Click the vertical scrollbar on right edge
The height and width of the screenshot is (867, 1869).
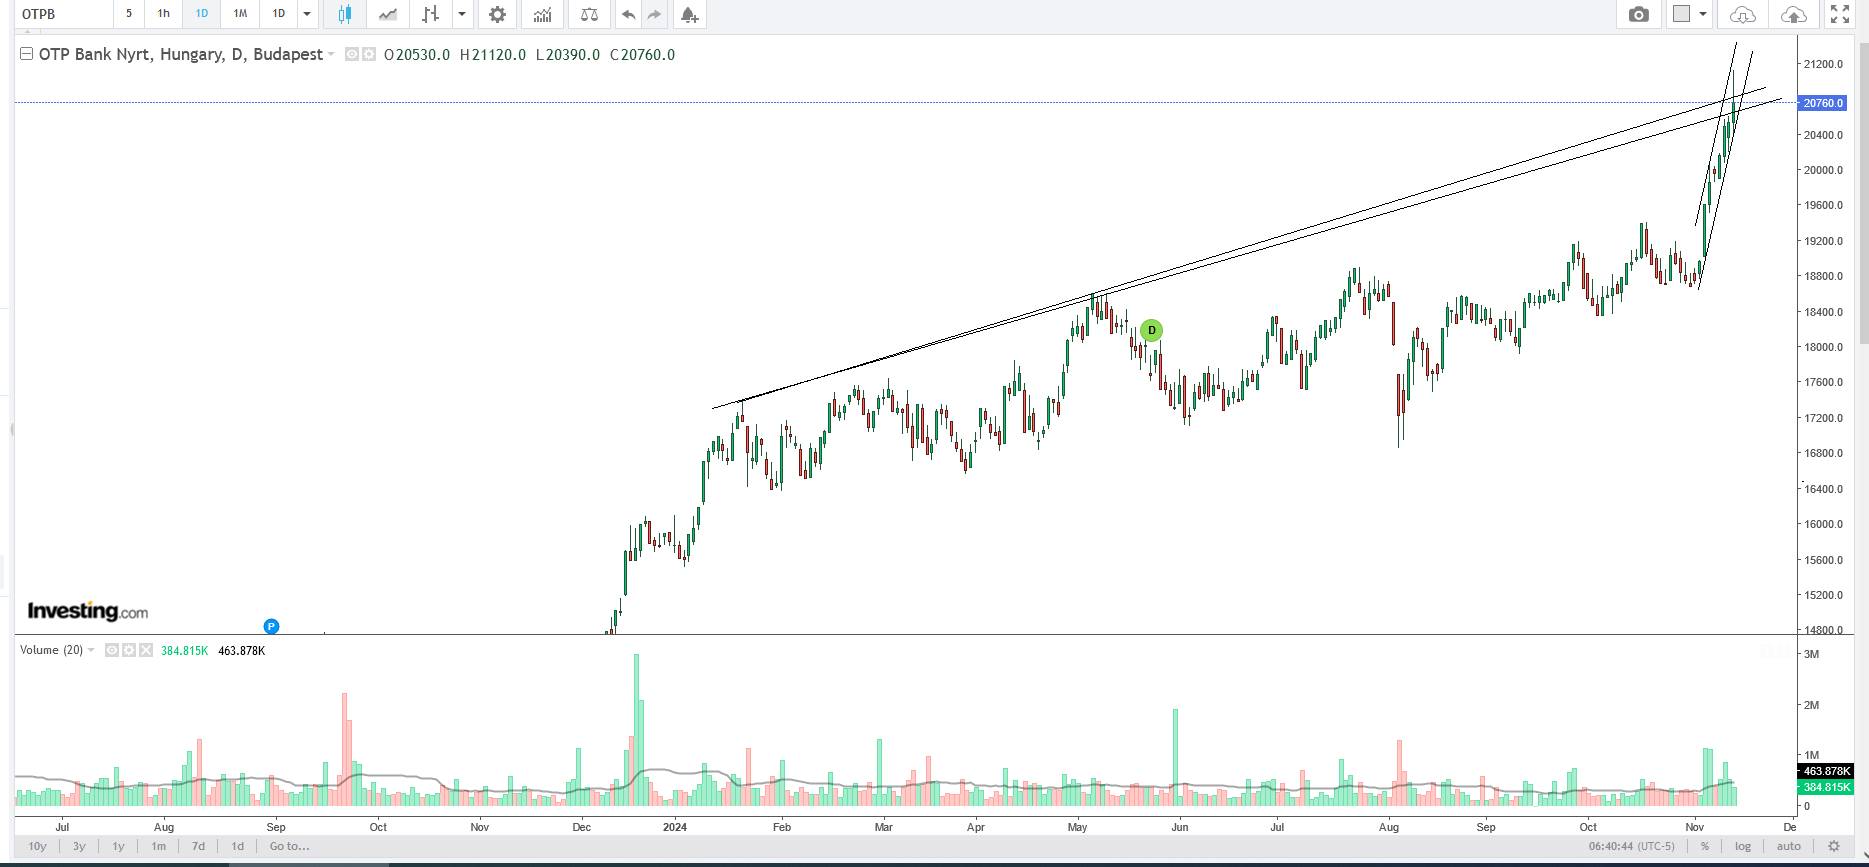[x=1863, y=193]
